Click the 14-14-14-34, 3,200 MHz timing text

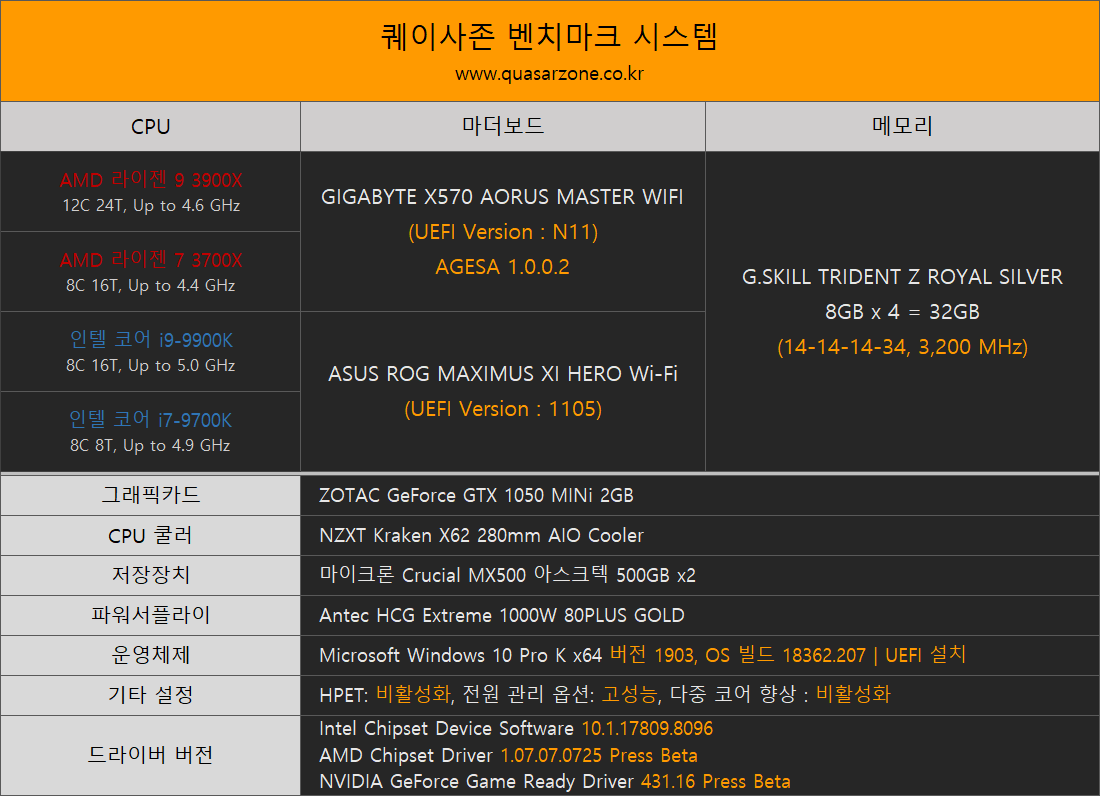902,347
